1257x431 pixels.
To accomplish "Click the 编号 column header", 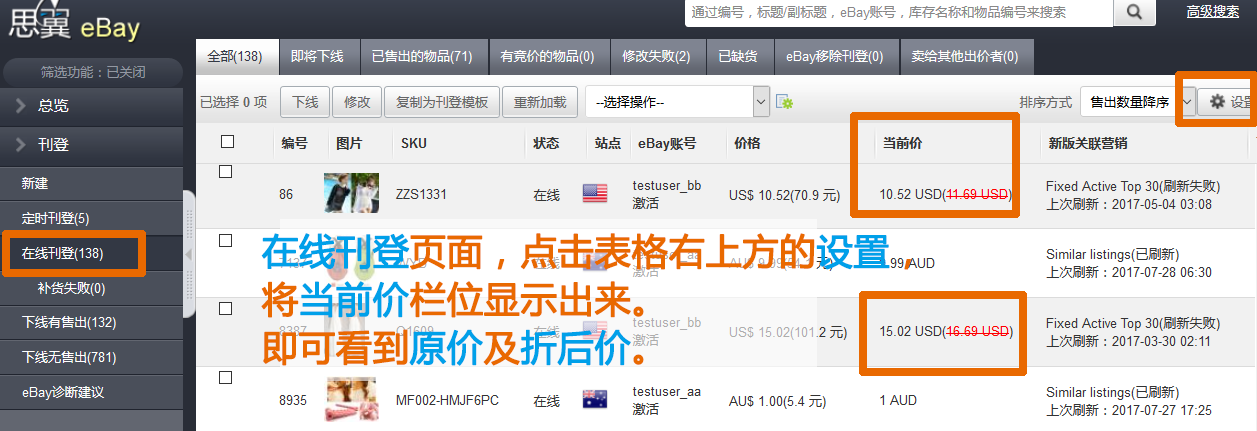I will click(294, 143).
